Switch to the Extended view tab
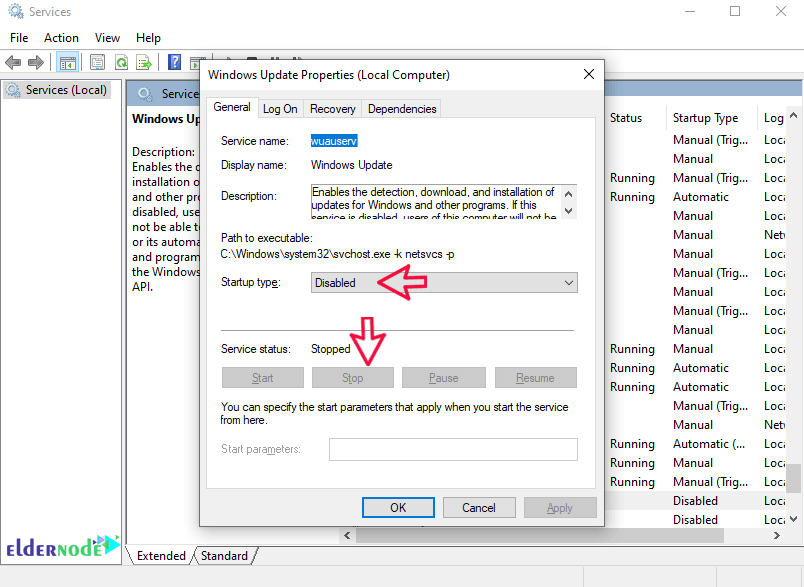 pyautogui.click(x=161, y=556)
